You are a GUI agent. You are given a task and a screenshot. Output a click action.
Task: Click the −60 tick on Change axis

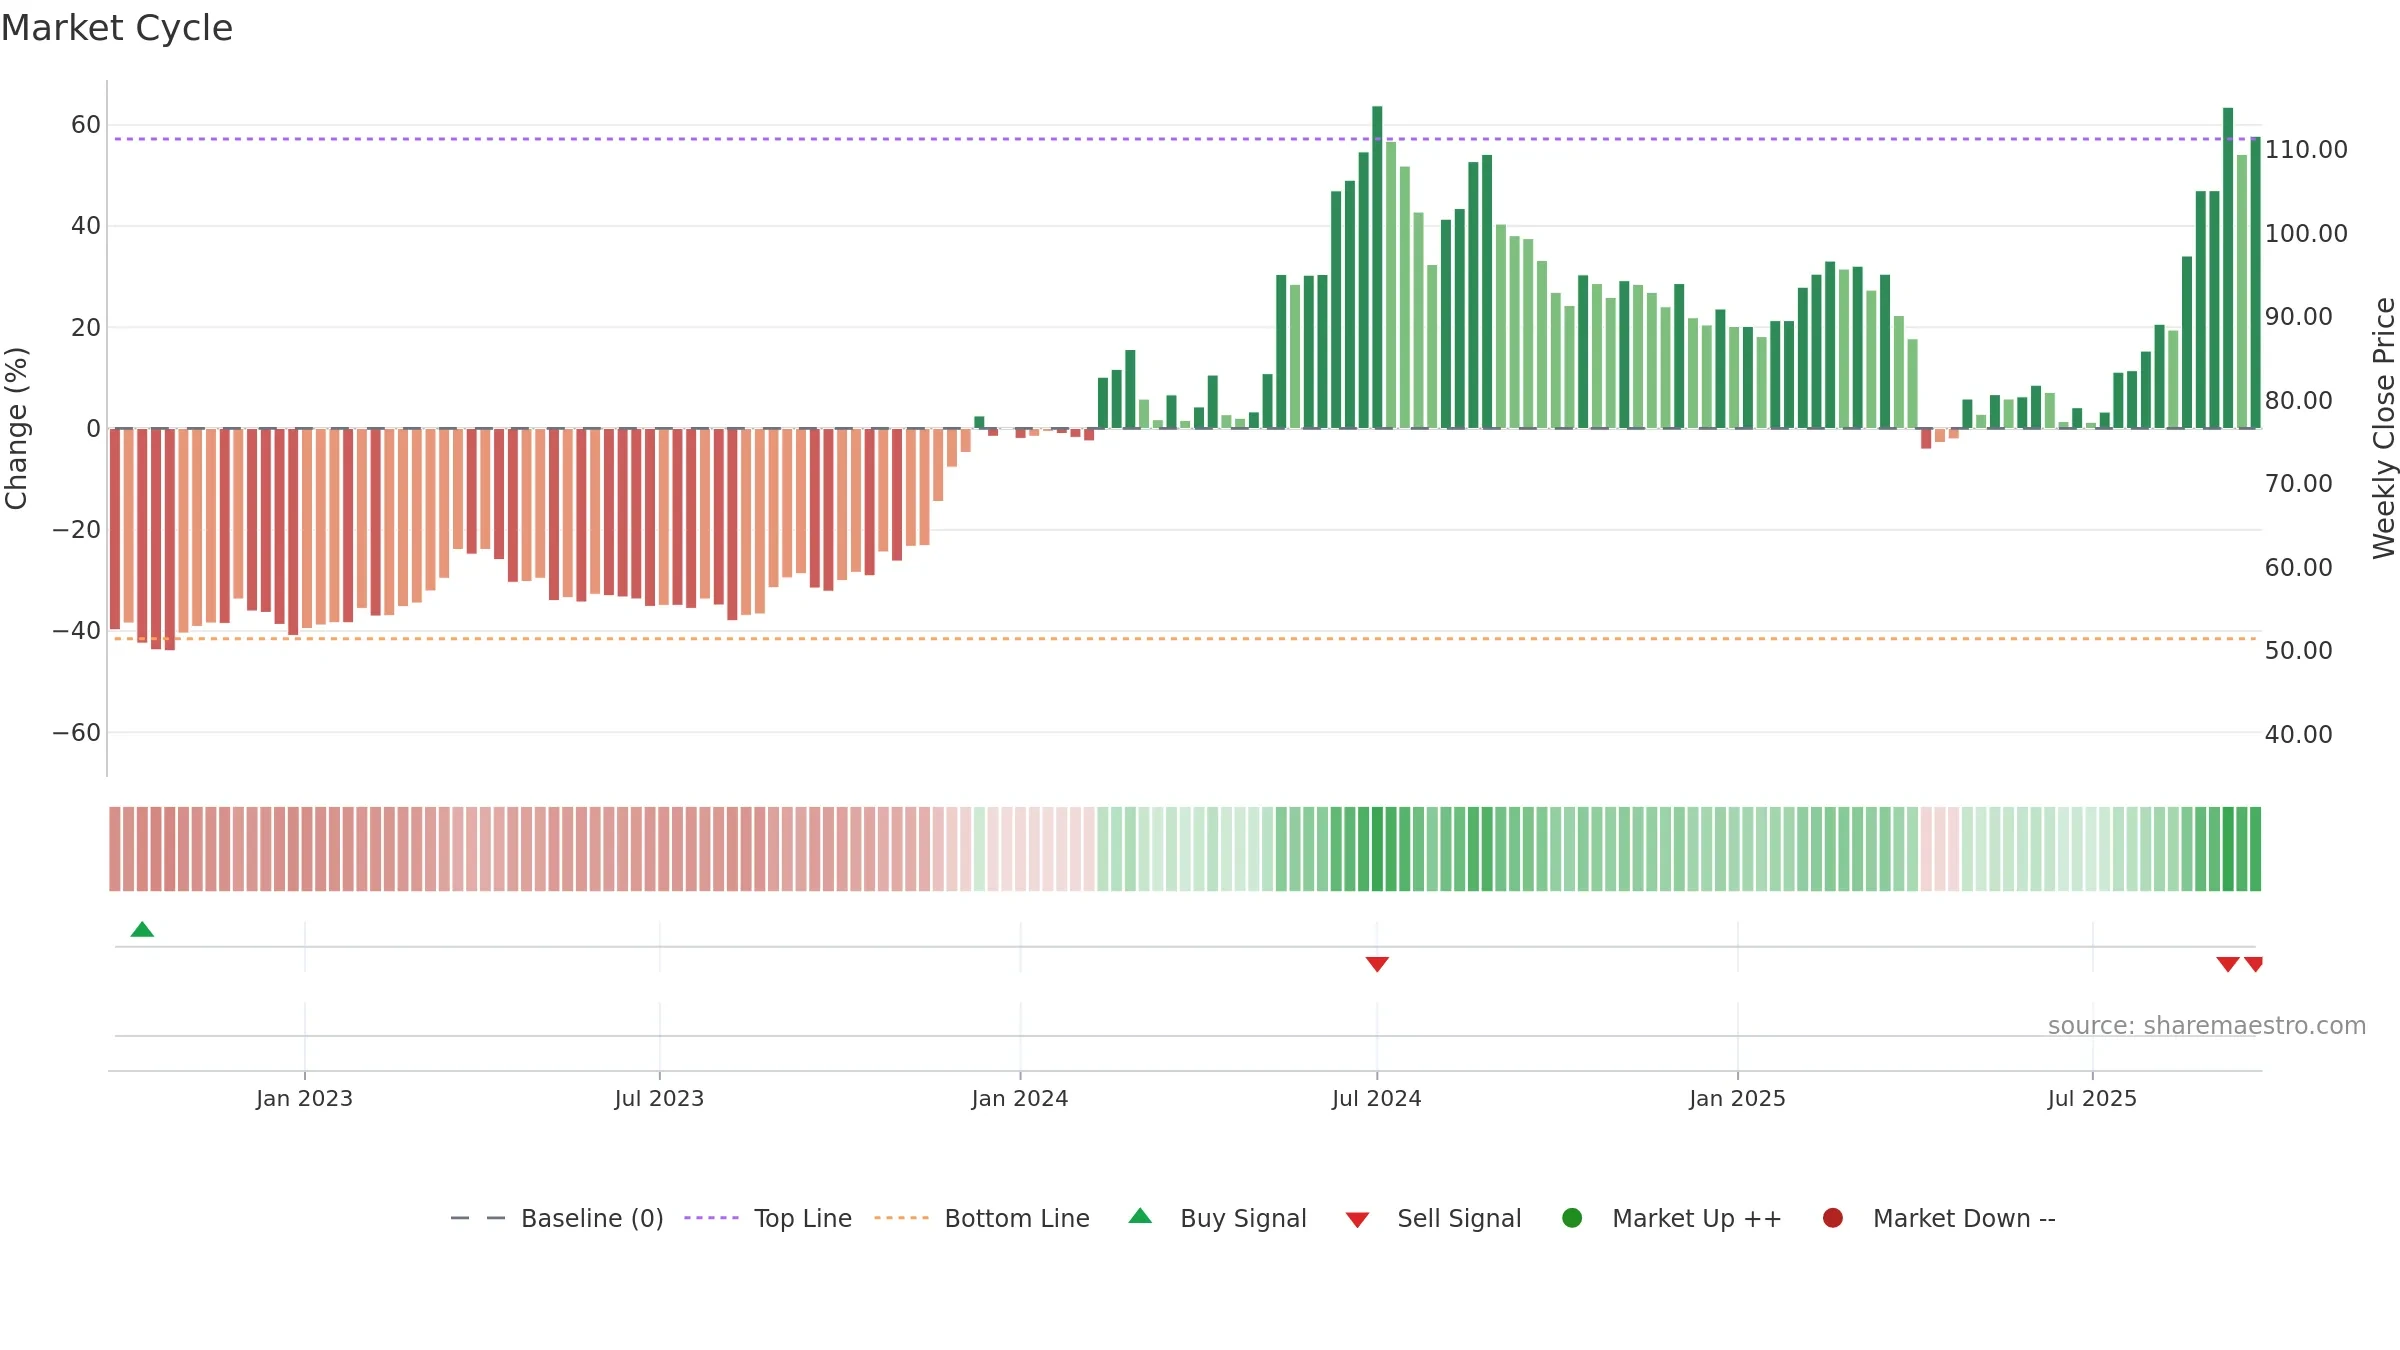pos(77,733)
